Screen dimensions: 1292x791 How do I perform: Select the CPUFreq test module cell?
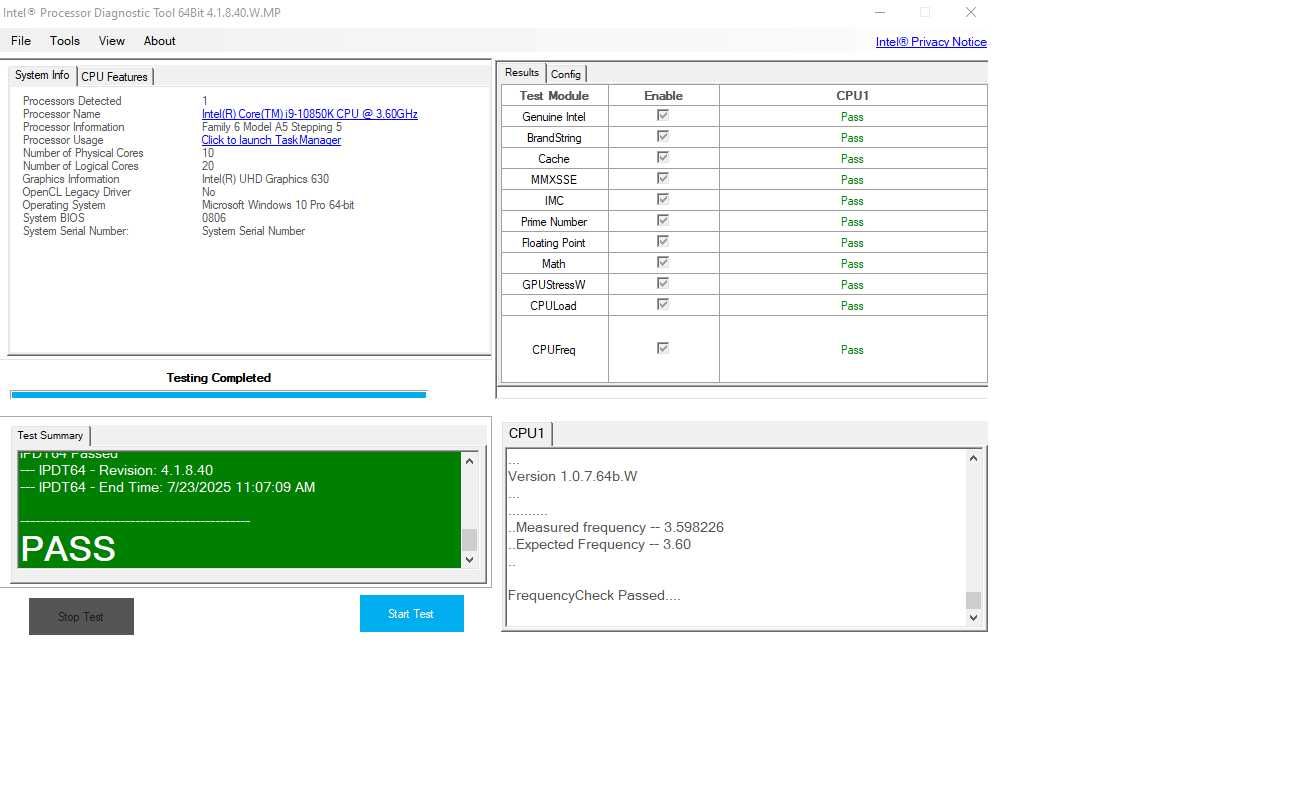(x=554, y=350)
